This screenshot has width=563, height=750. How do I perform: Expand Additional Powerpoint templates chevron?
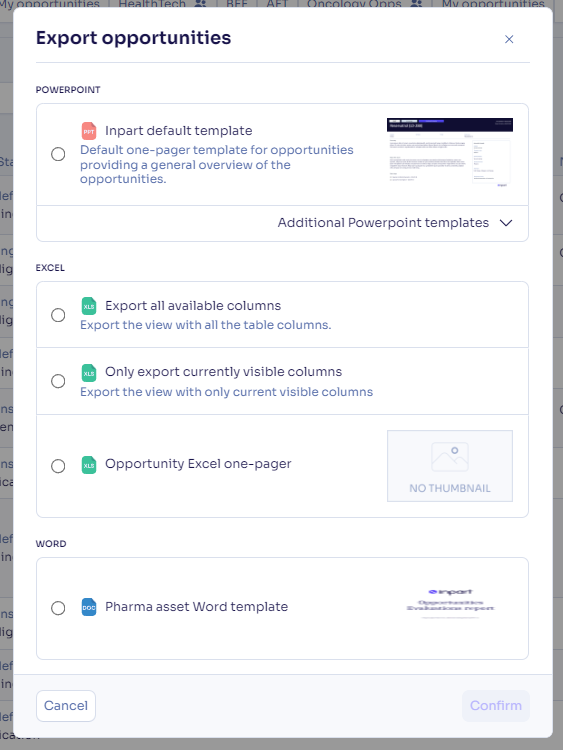[506, 223]
